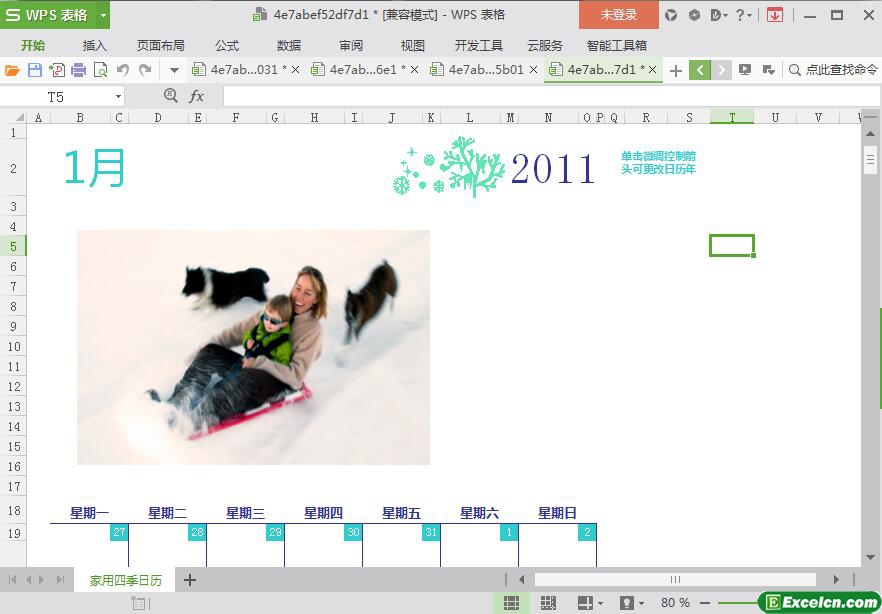Switch to page break preview icon
The image size is (882, 614).
(x=548, y=603)
